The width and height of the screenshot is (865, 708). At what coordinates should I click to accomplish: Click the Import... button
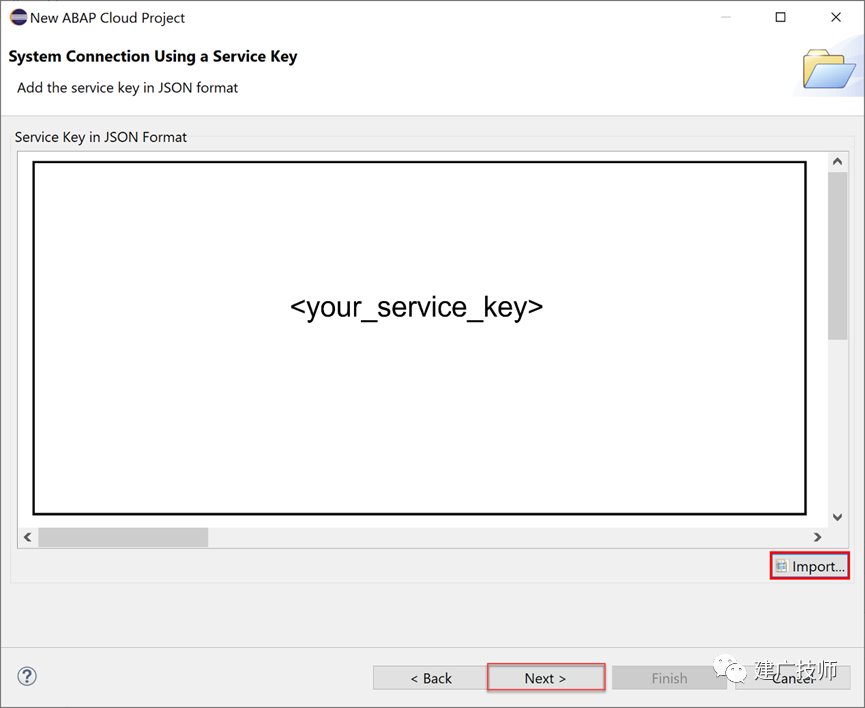click(810, 566)
